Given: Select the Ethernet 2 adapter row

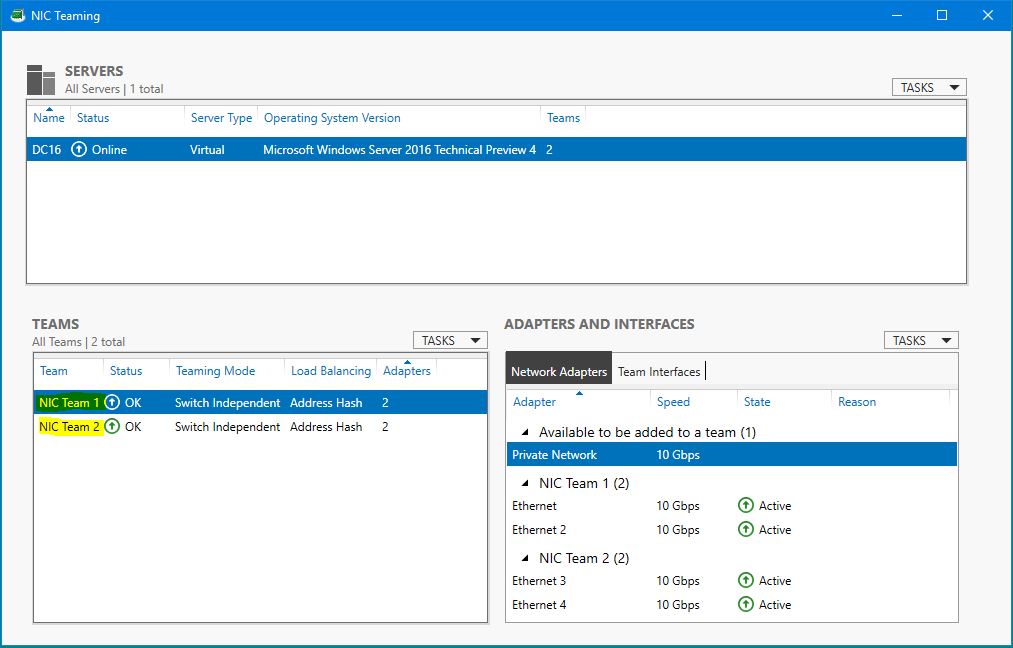Looking at the screenshot, I should point(732,529).
